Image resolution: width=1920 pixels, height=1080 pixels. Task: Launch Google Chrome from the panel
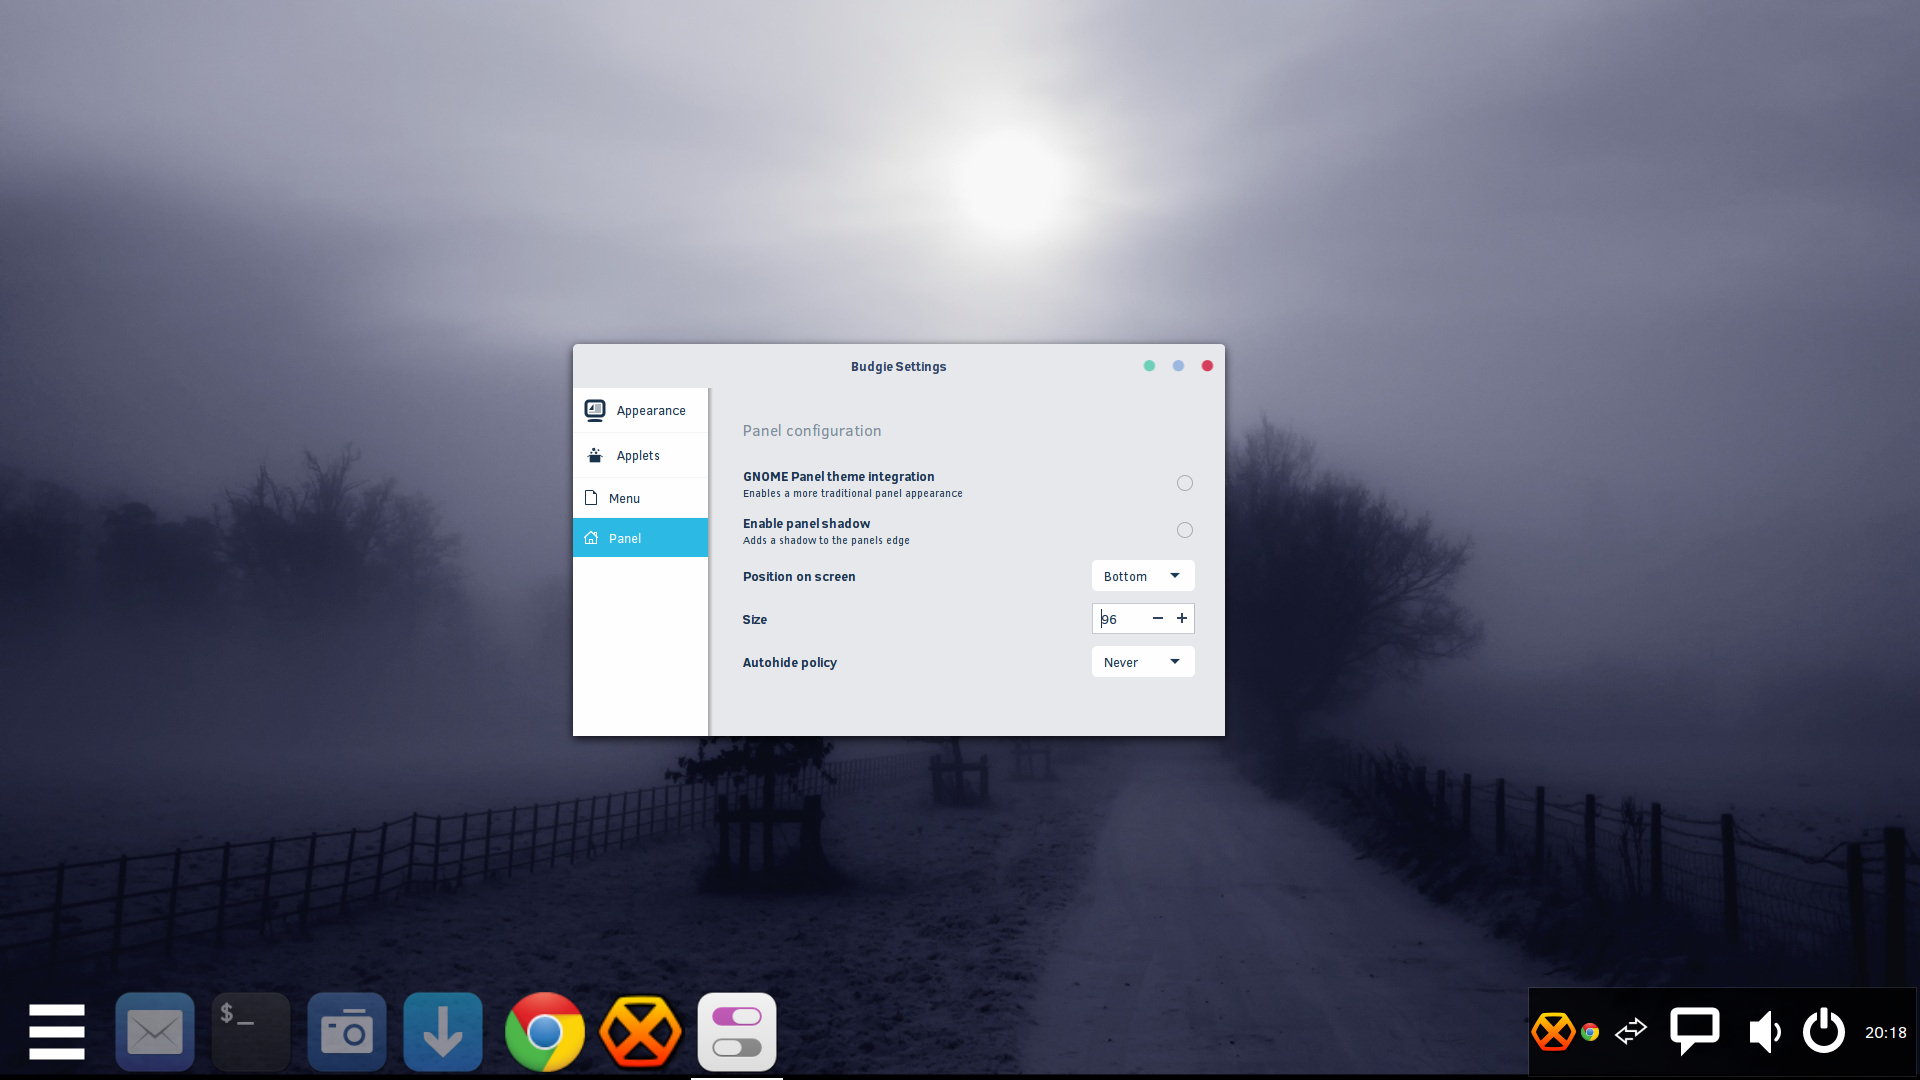[x=544, y=1031]
